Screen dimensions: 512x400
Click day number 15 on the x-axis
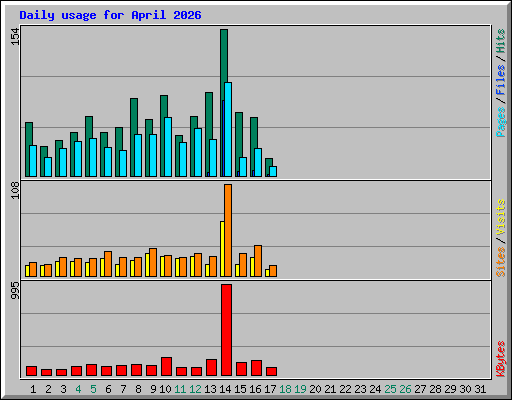coord(240,389)
